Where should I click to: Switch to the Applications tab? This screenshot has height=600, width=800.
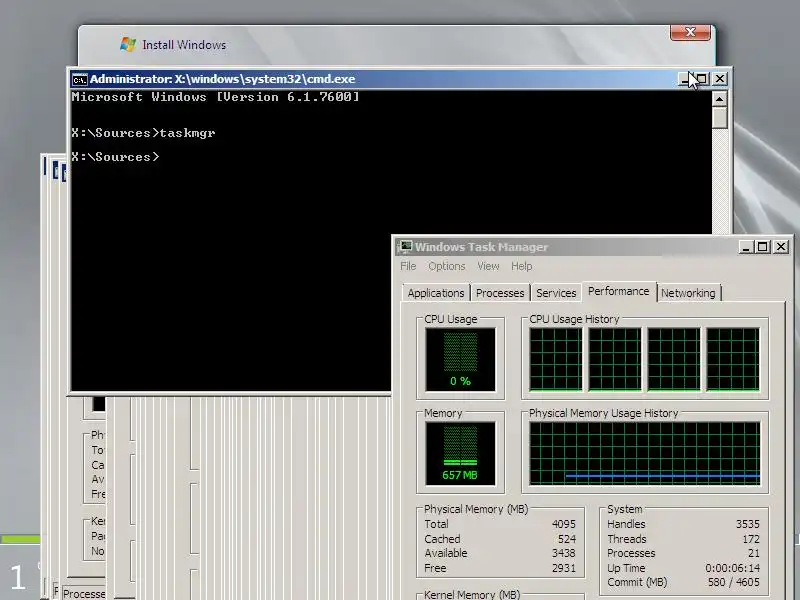(x=436, y=293)
